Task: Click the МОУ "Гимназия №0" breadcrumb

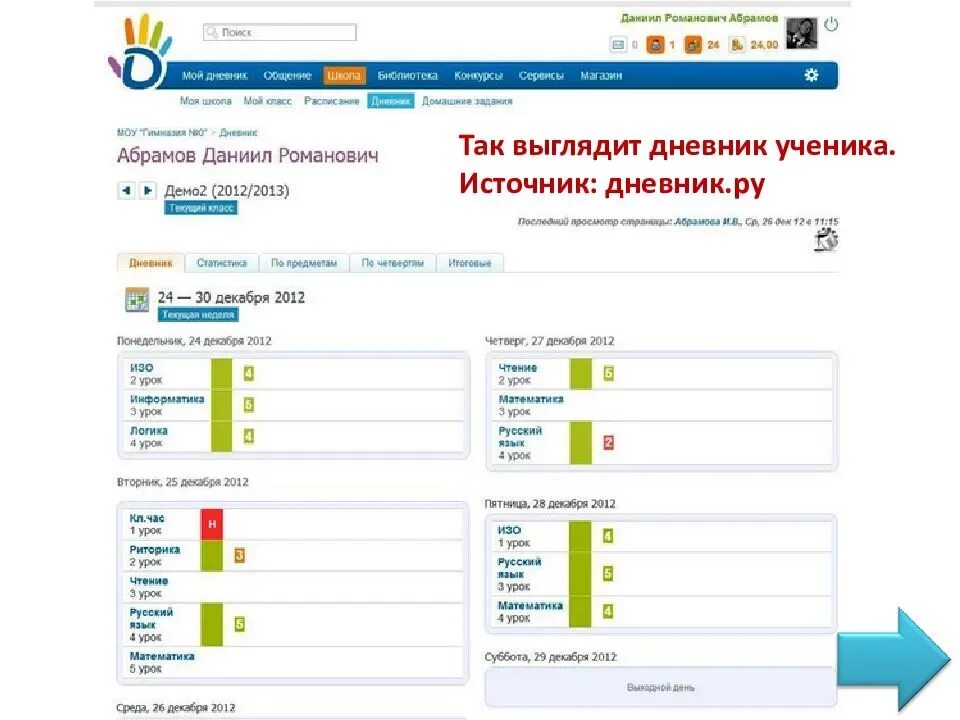Action: (162, 132)
